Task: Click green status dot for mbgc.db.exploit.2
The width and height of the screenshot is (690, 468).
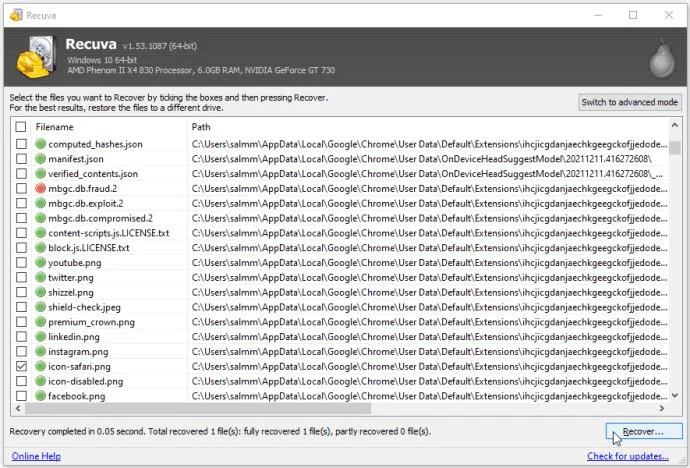Action: coord(40,203)
